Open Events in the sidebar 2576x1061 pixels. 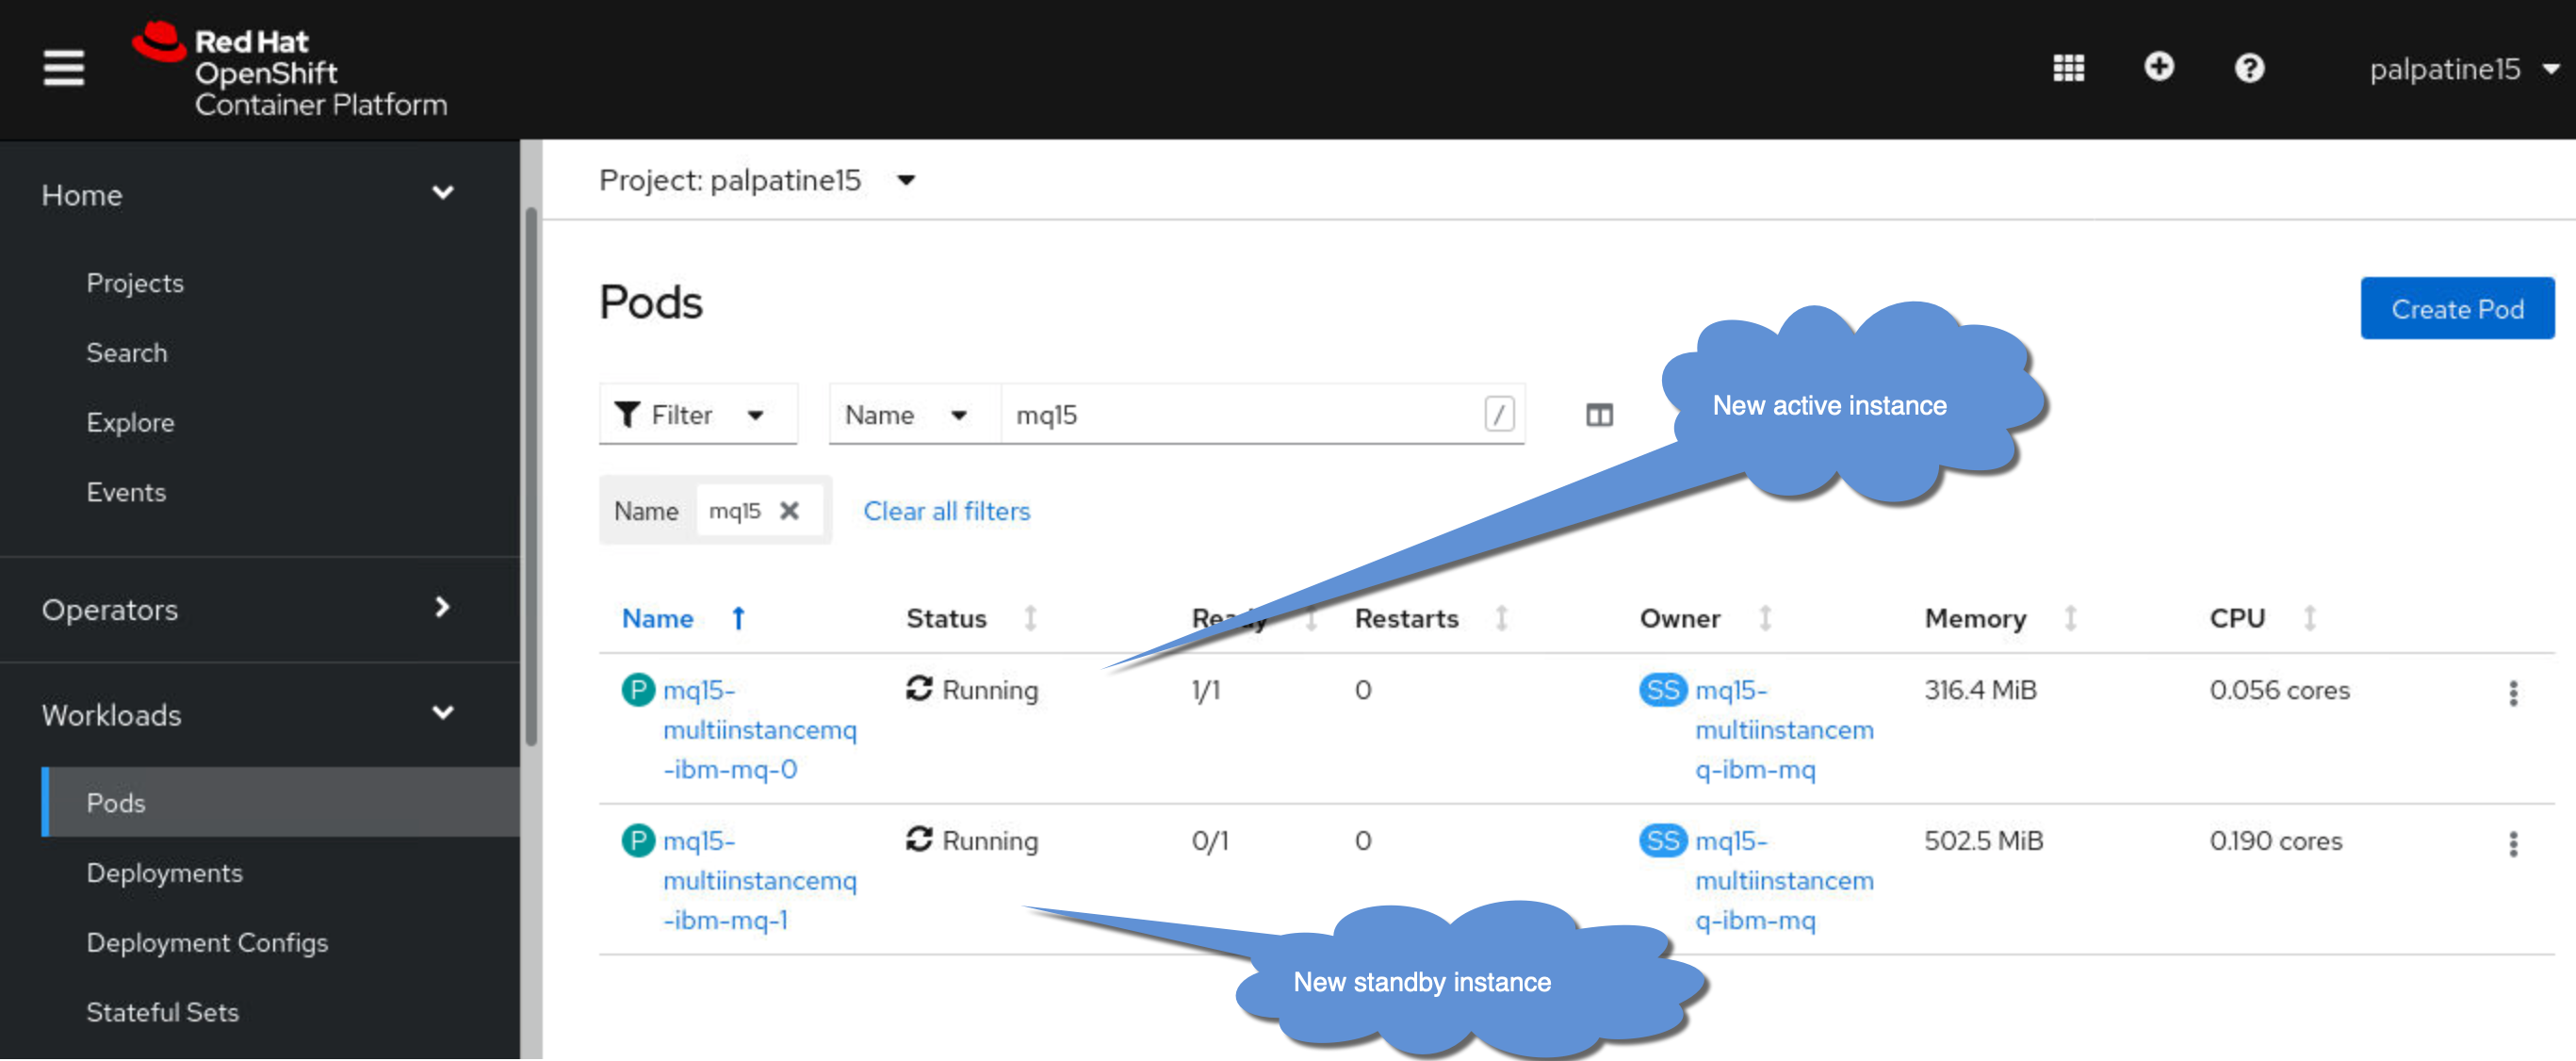(126, 493)
